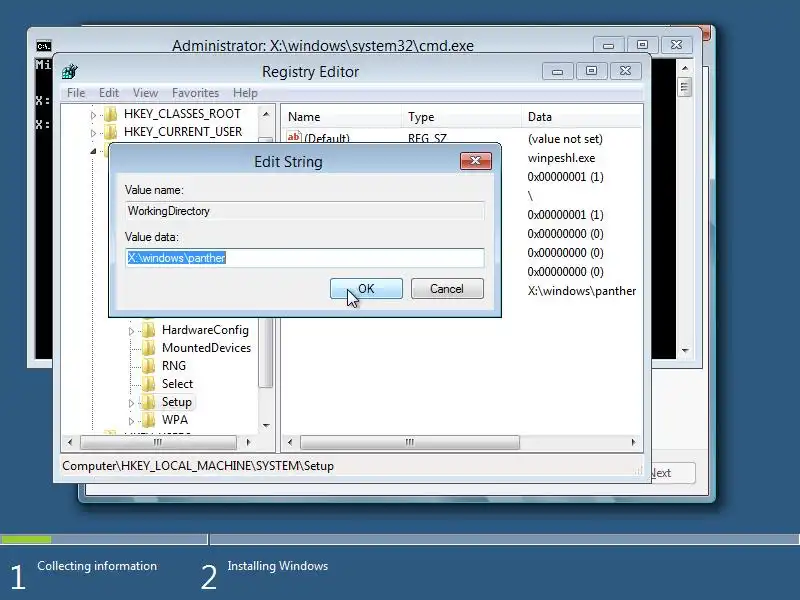This screenshot has width=800, height=600.
Task: Click the Data column header
Action: [582, 117]
